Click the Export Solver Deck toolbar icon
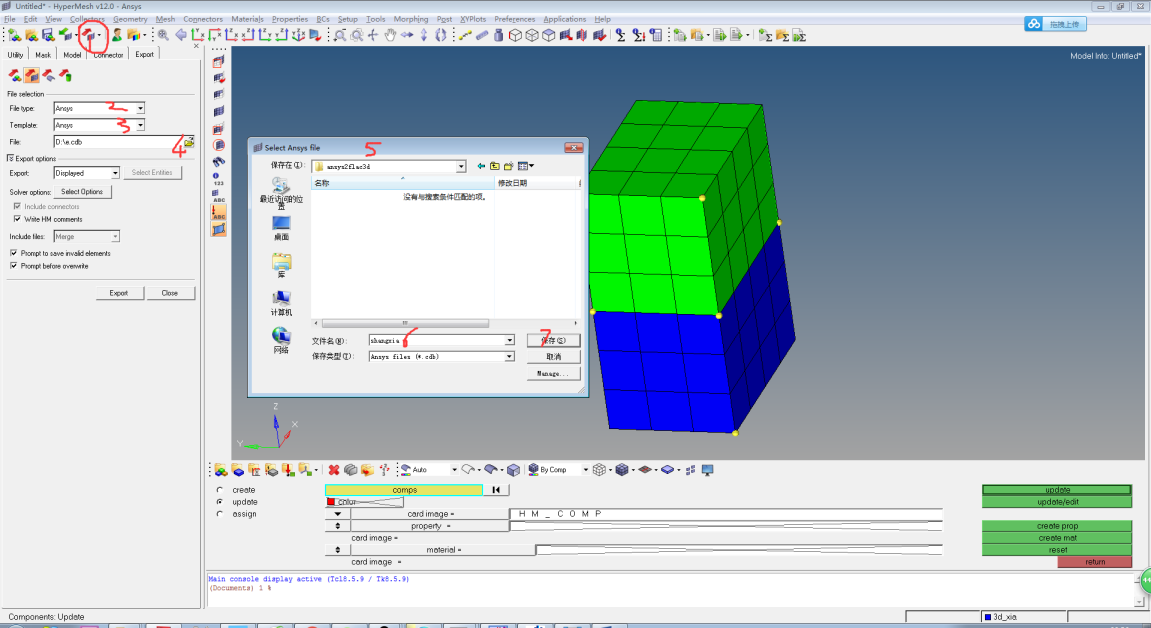Image resolution: width=1151 pixels, height=628 pixels. pos(88,36)
